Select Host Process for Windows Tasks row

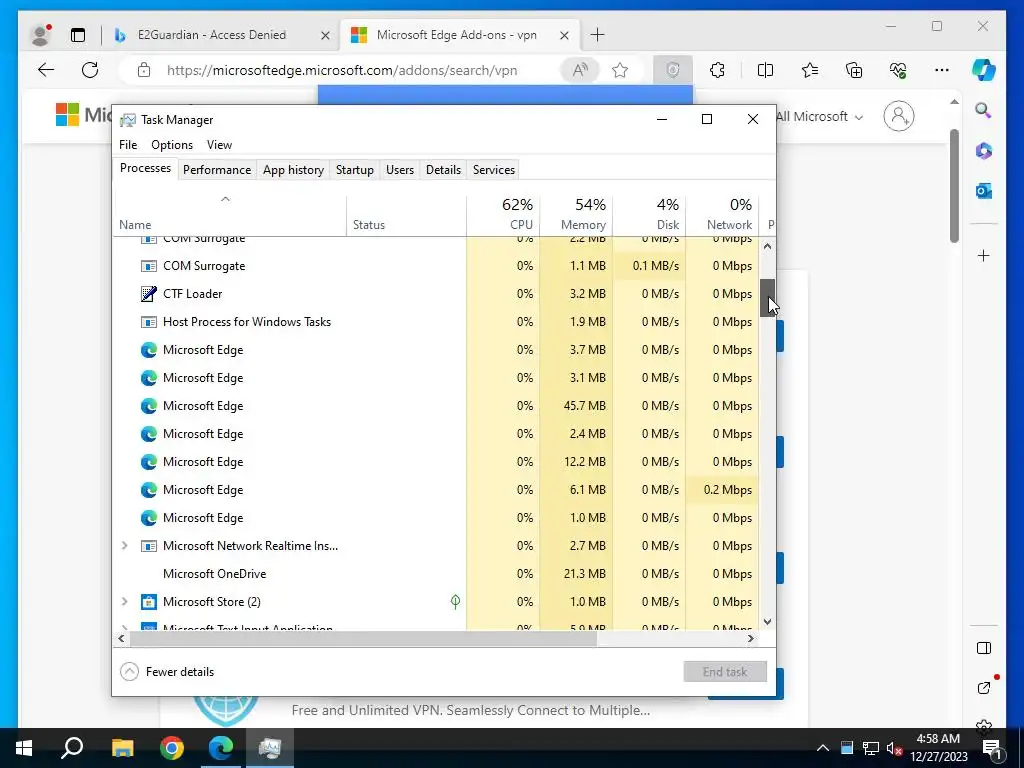click(436, 322)
